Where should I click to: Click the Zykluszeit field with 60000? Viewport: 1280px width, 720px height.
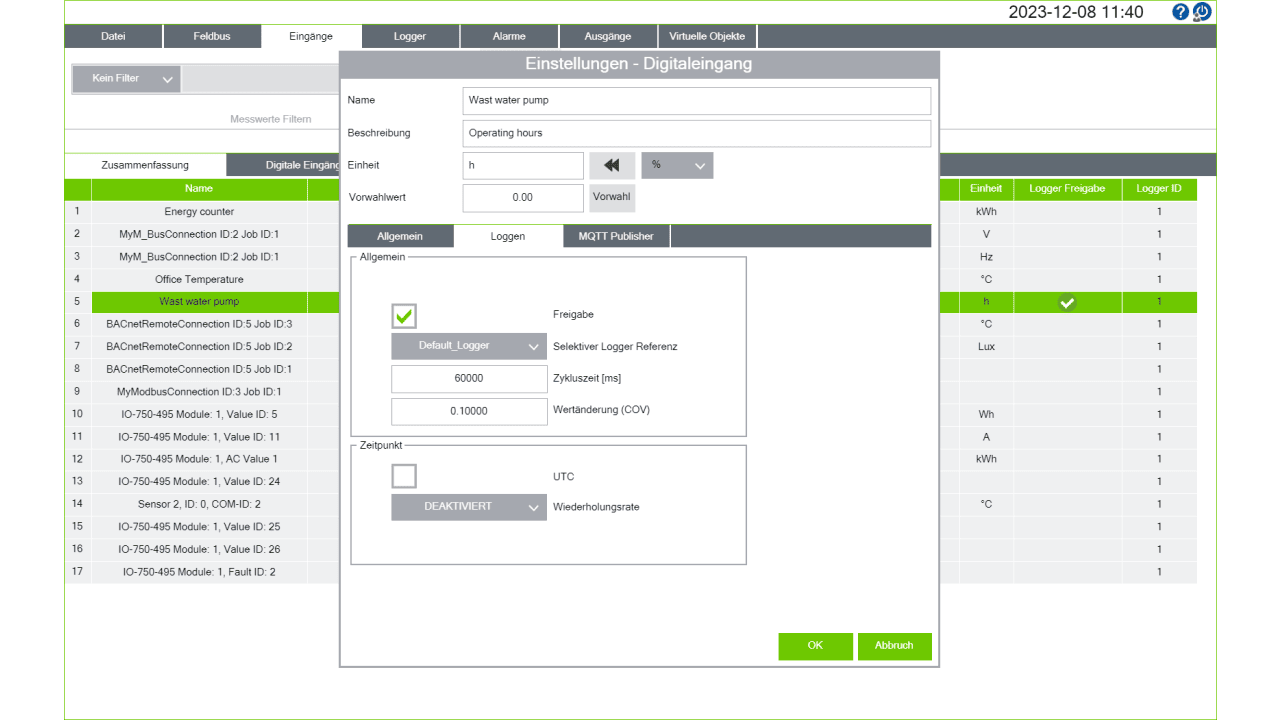(469, 379)
